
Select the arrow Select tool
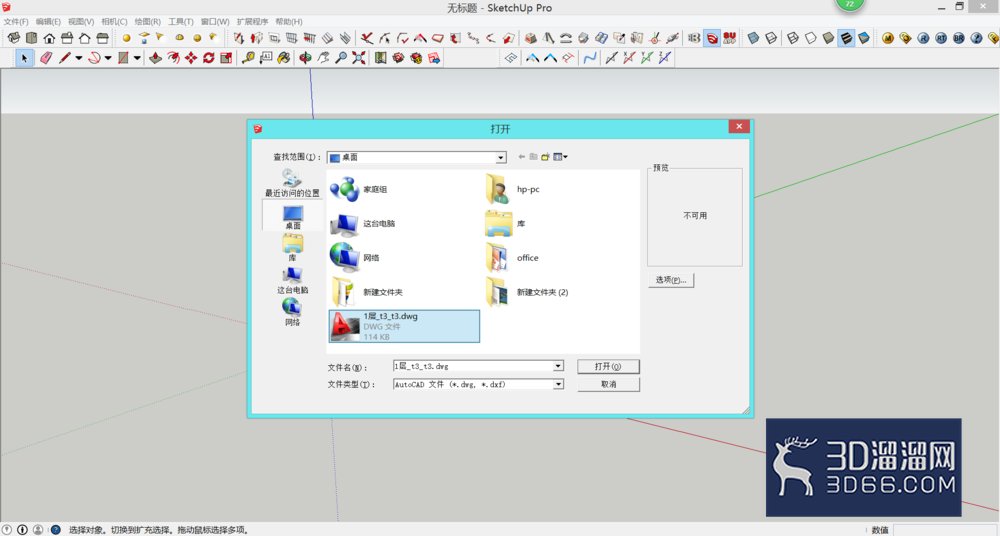pos(24,58)
